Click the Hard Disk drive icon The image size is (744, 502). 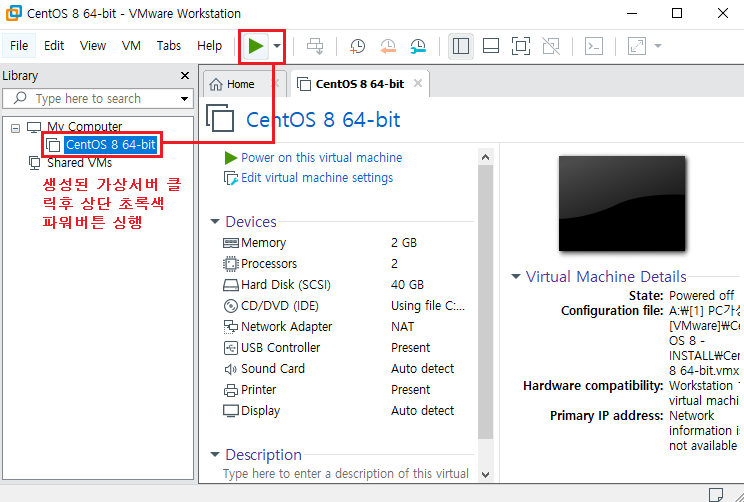[x=231, y=285]
